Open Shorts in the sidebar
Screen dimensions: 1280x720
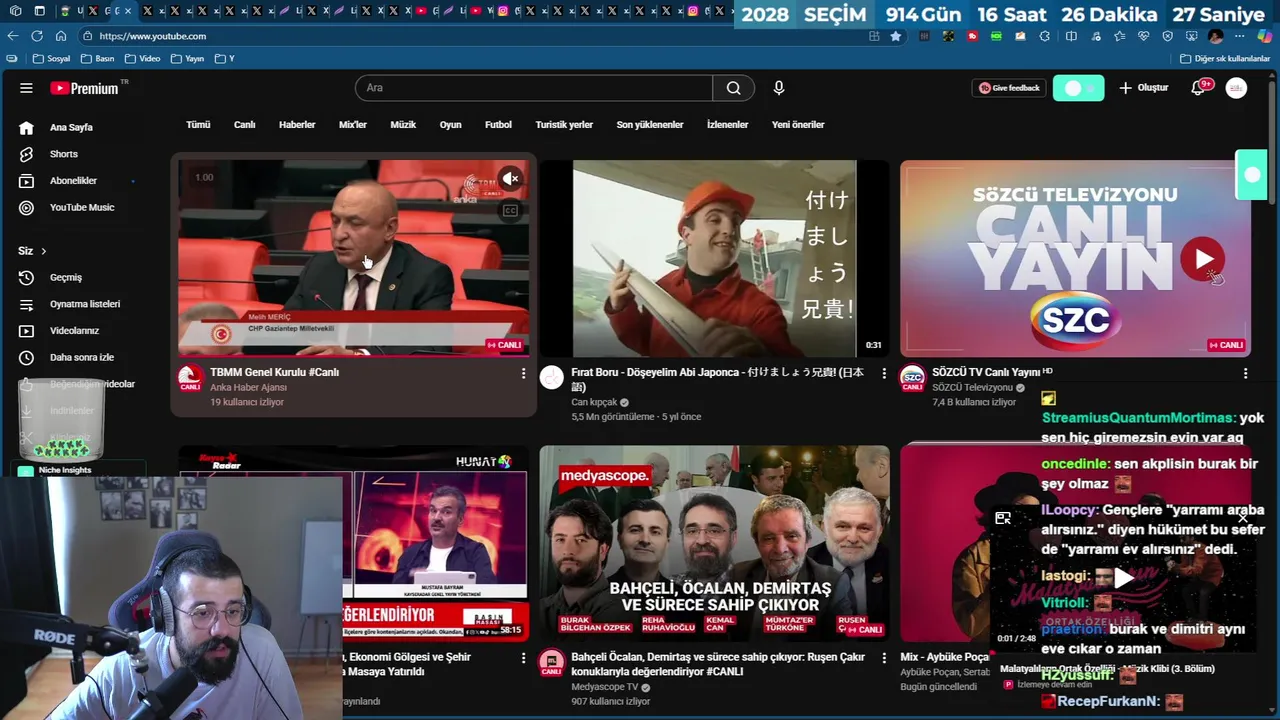pos(63,154)
